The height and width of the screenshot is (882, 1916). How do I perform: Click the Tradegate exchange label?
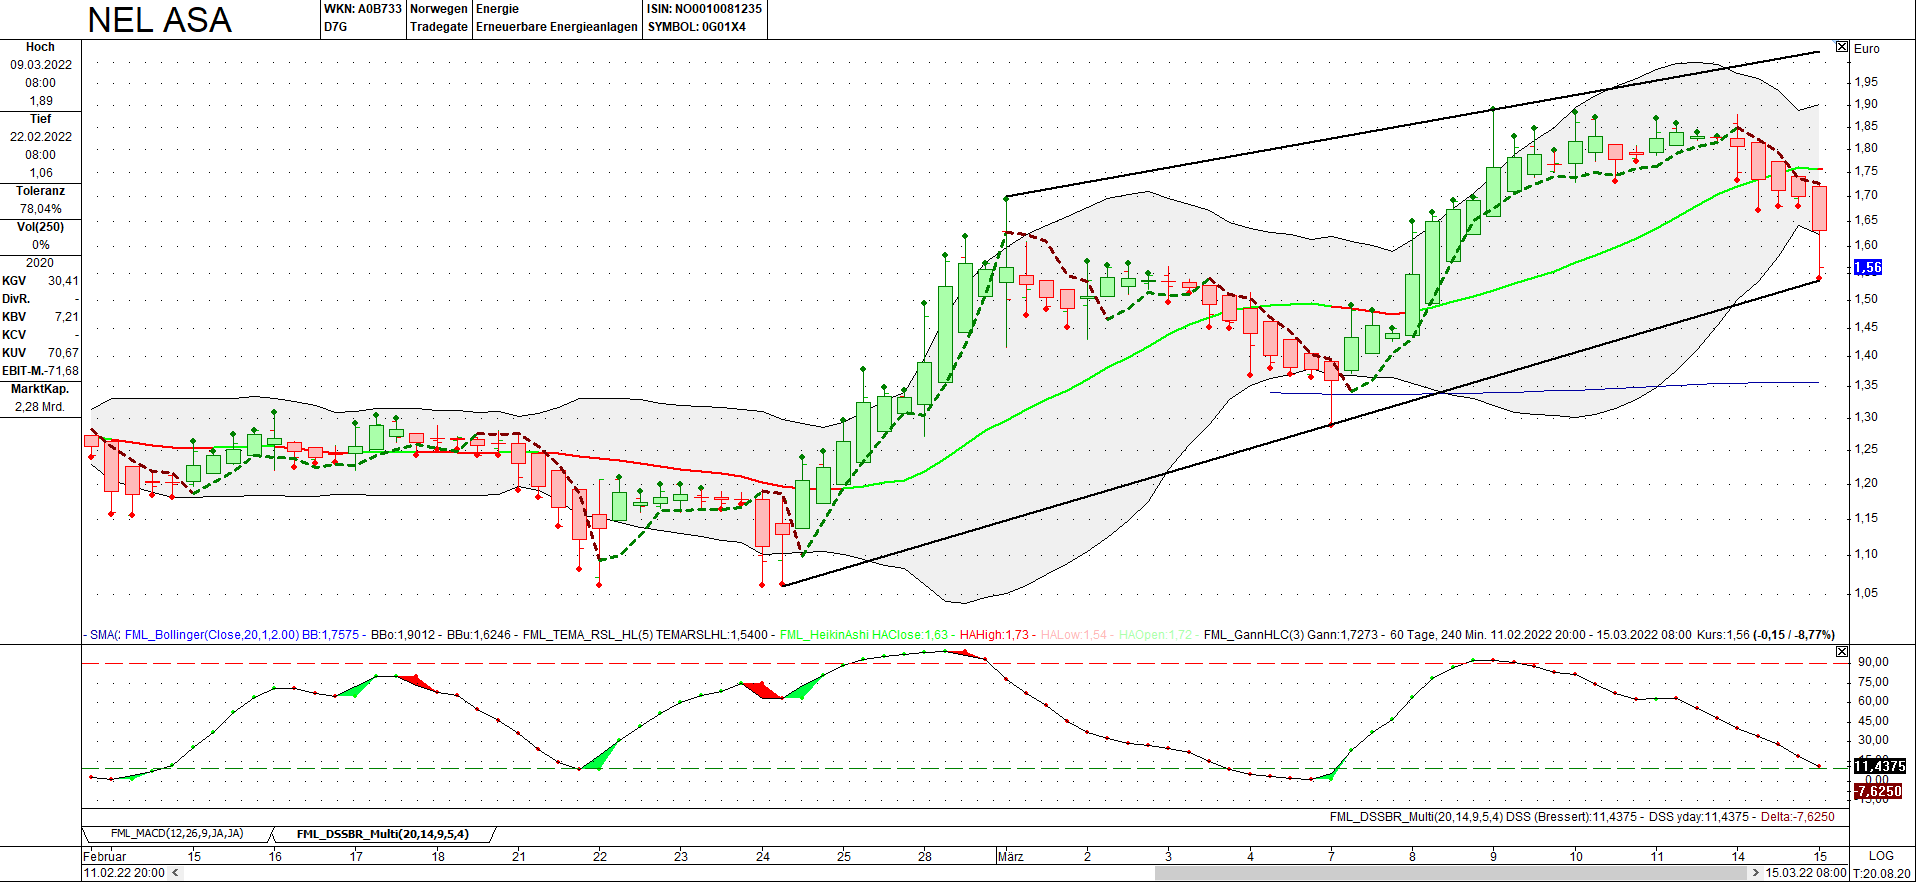[439, 27]
